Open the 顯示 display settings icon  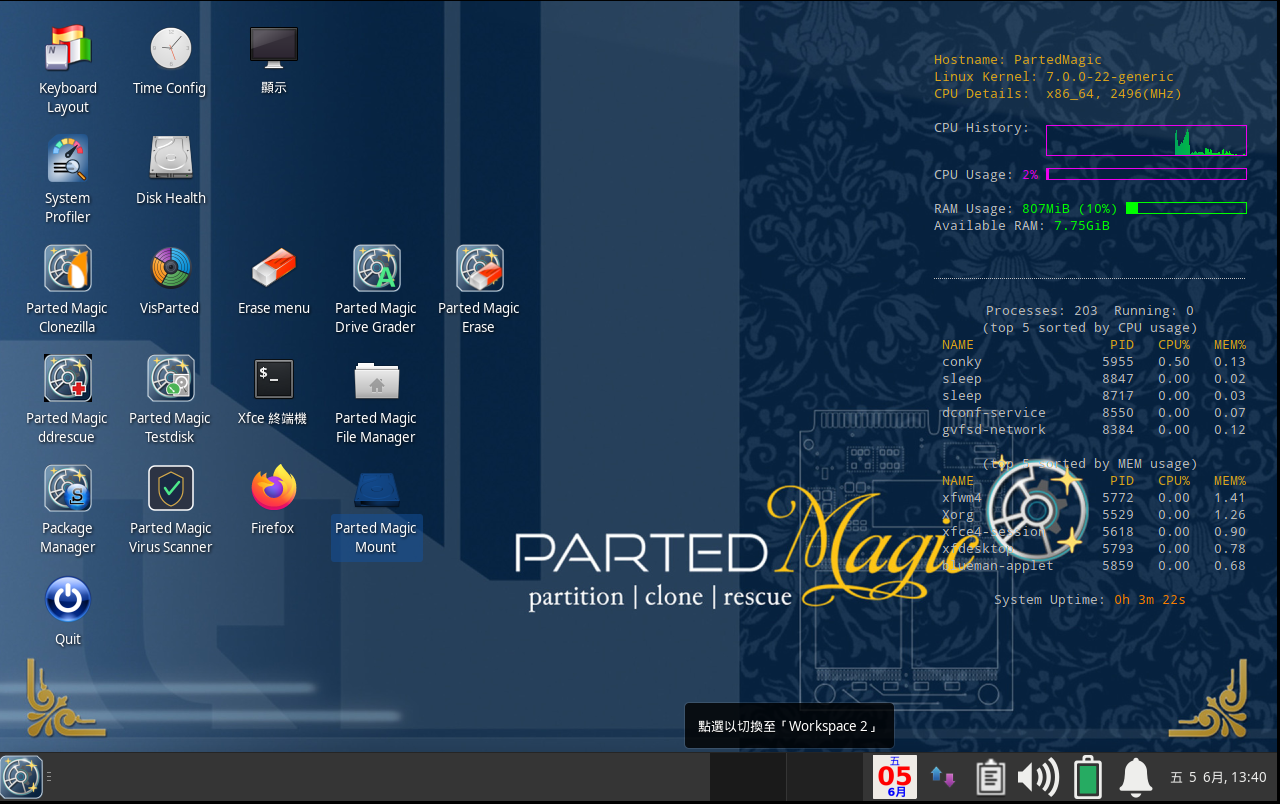(x=273, y=48)
